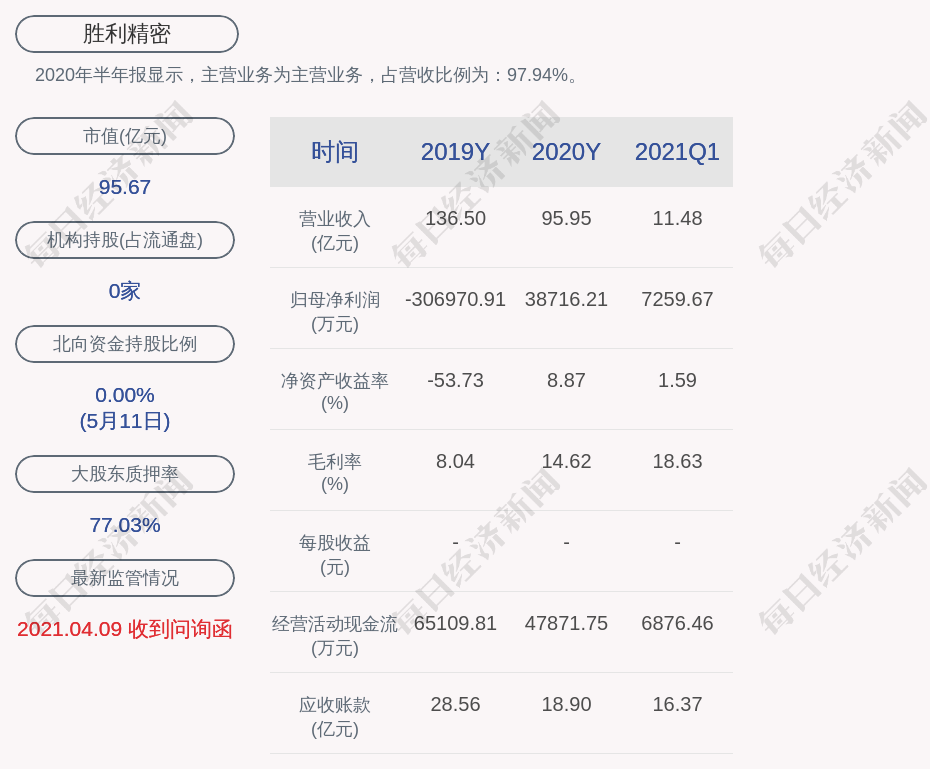Click revenue value 136.50
This screenshot has height=769, width=930.
[x=455, y=218]
